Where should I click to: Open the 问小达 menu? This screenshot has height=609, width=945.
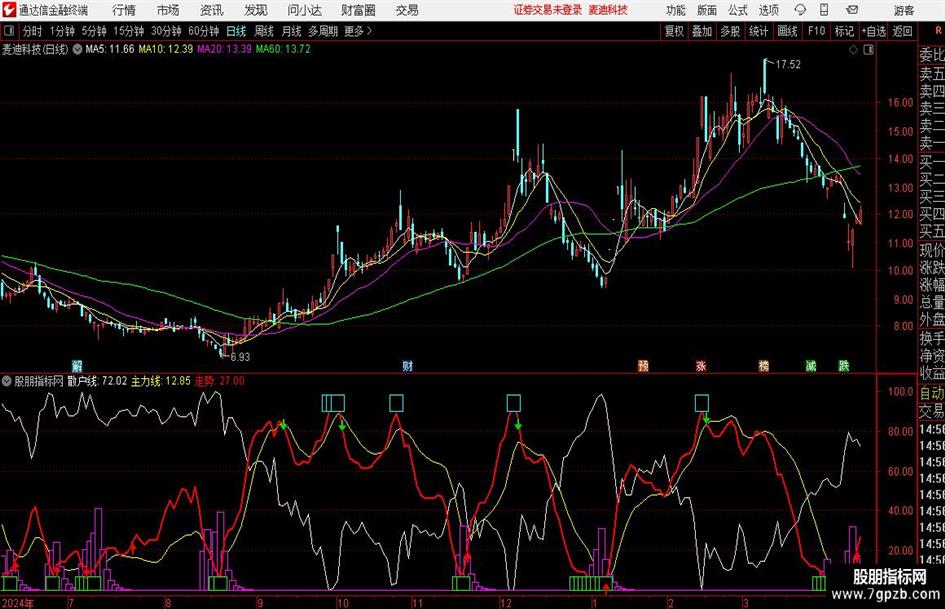pos(304,10)
